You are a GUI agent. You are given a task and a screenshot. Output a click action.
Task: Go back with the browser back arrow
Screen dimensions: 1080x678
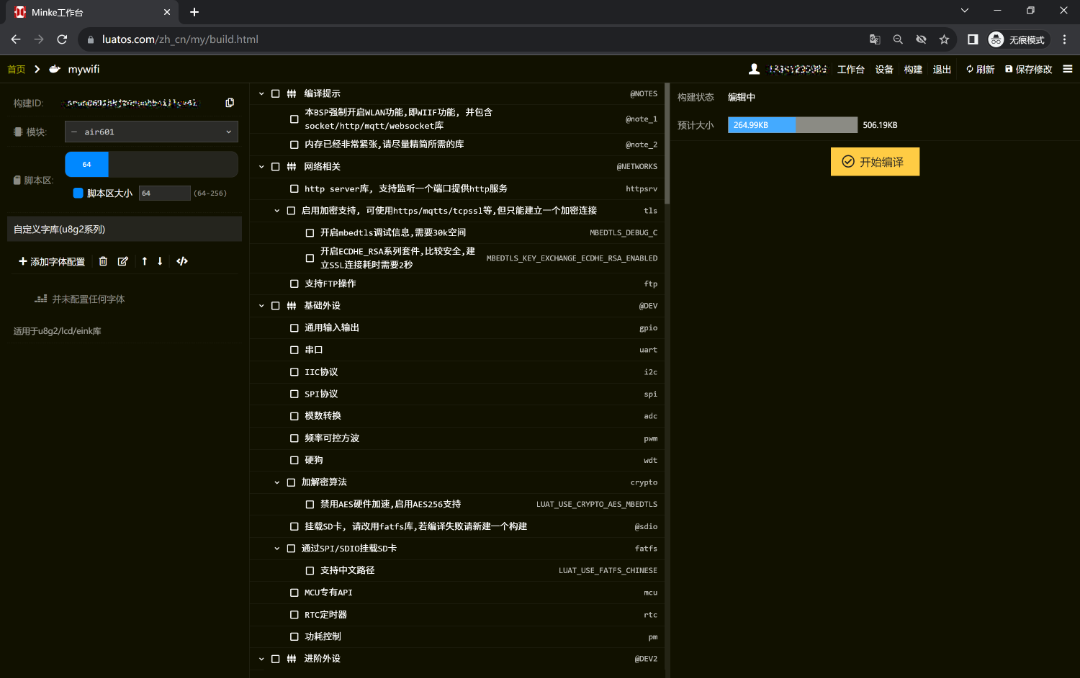point(16,39)
